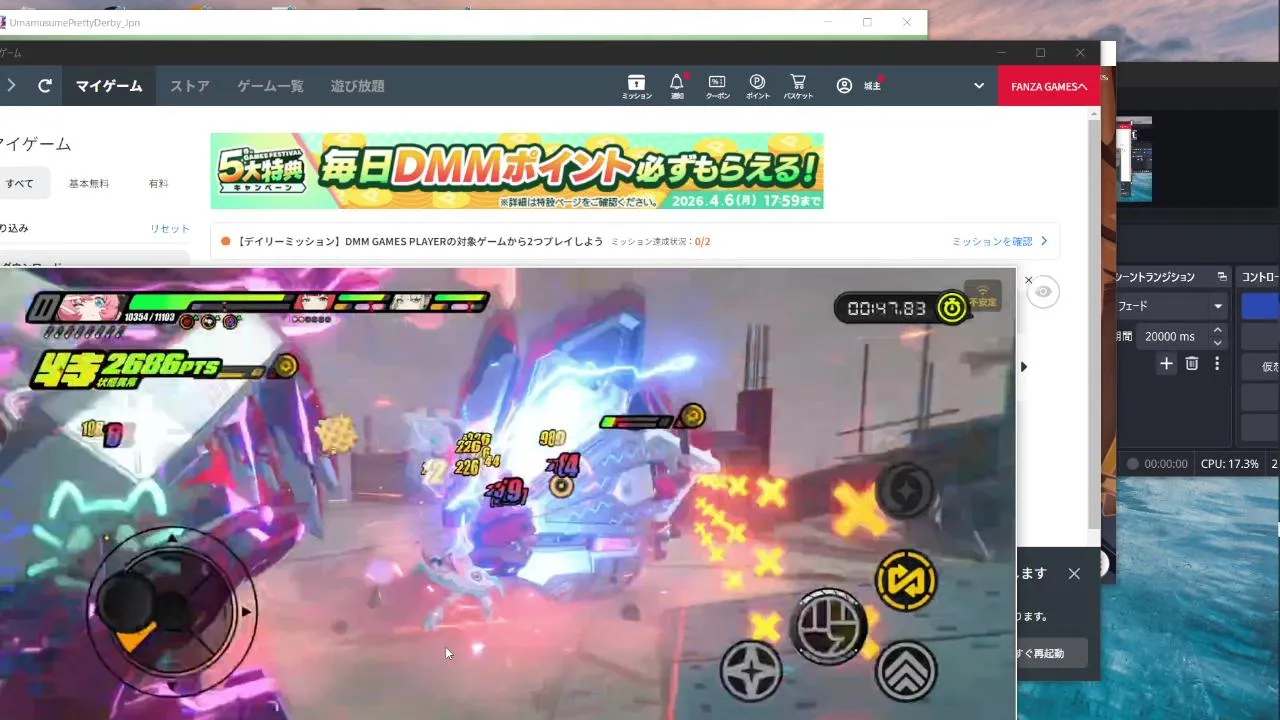Open the ストア tab
This screenshot has height=720, width=1280.
tap(190, 86)
